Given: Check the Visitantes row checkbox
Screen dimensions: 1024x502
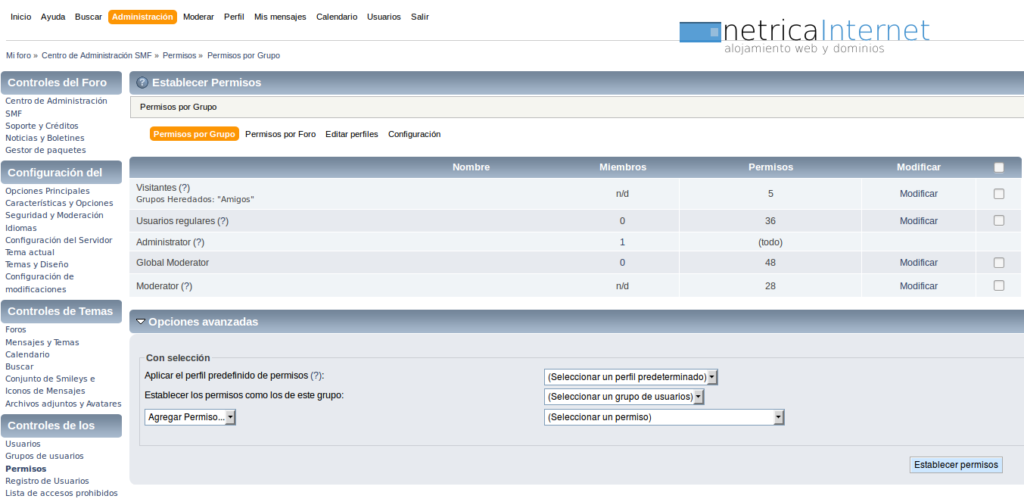Looking at the screenshot, I should 998,193.
